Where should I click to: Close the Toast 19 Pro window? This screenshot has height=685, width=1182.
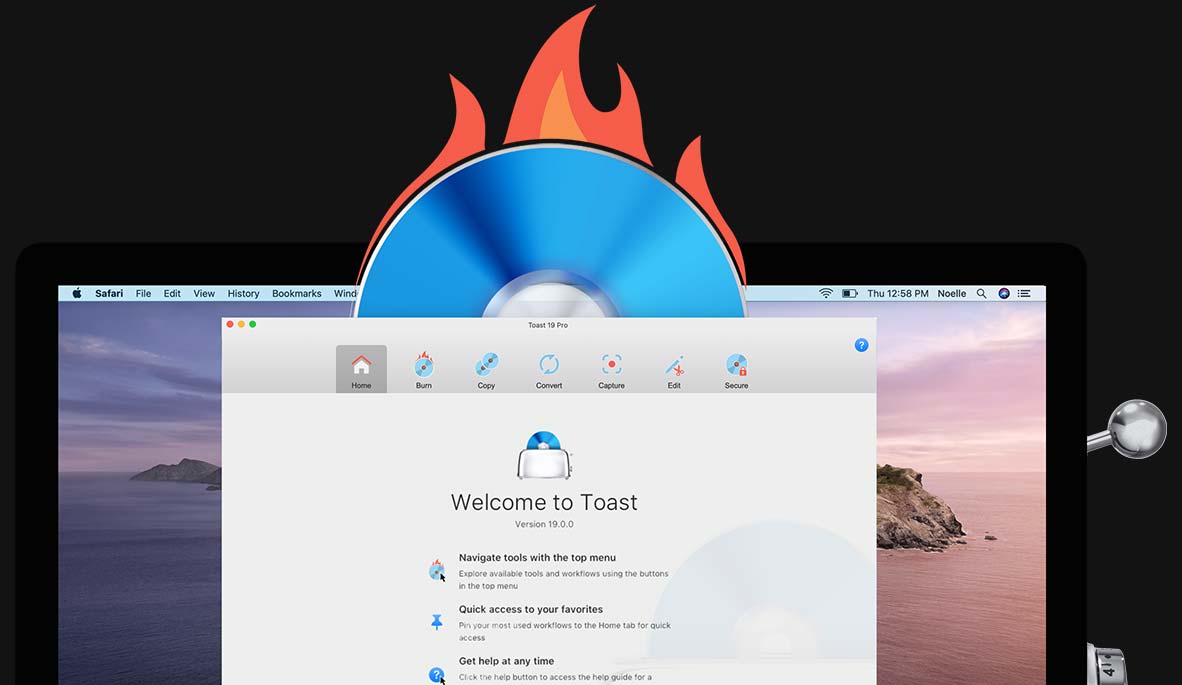[x=230, y=324]
